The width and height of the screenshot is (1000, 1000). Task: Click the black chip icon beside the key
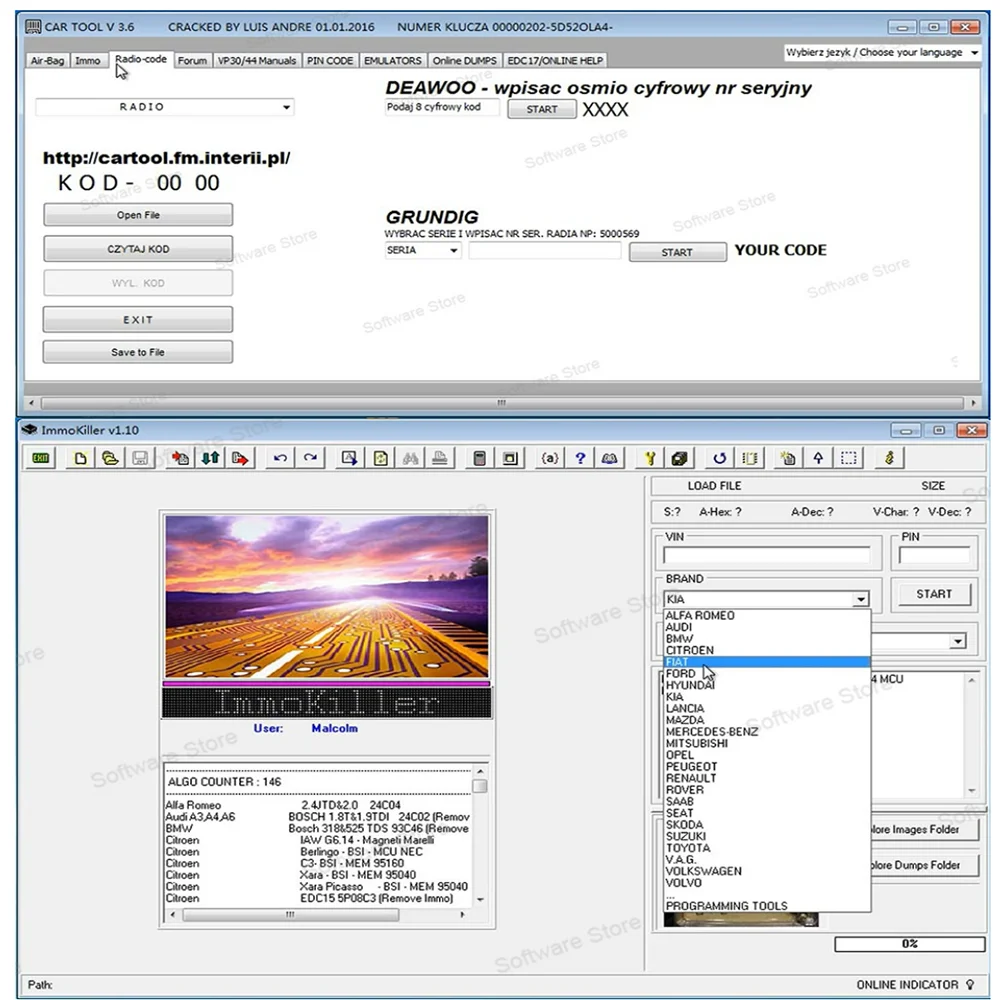point(680,458)
